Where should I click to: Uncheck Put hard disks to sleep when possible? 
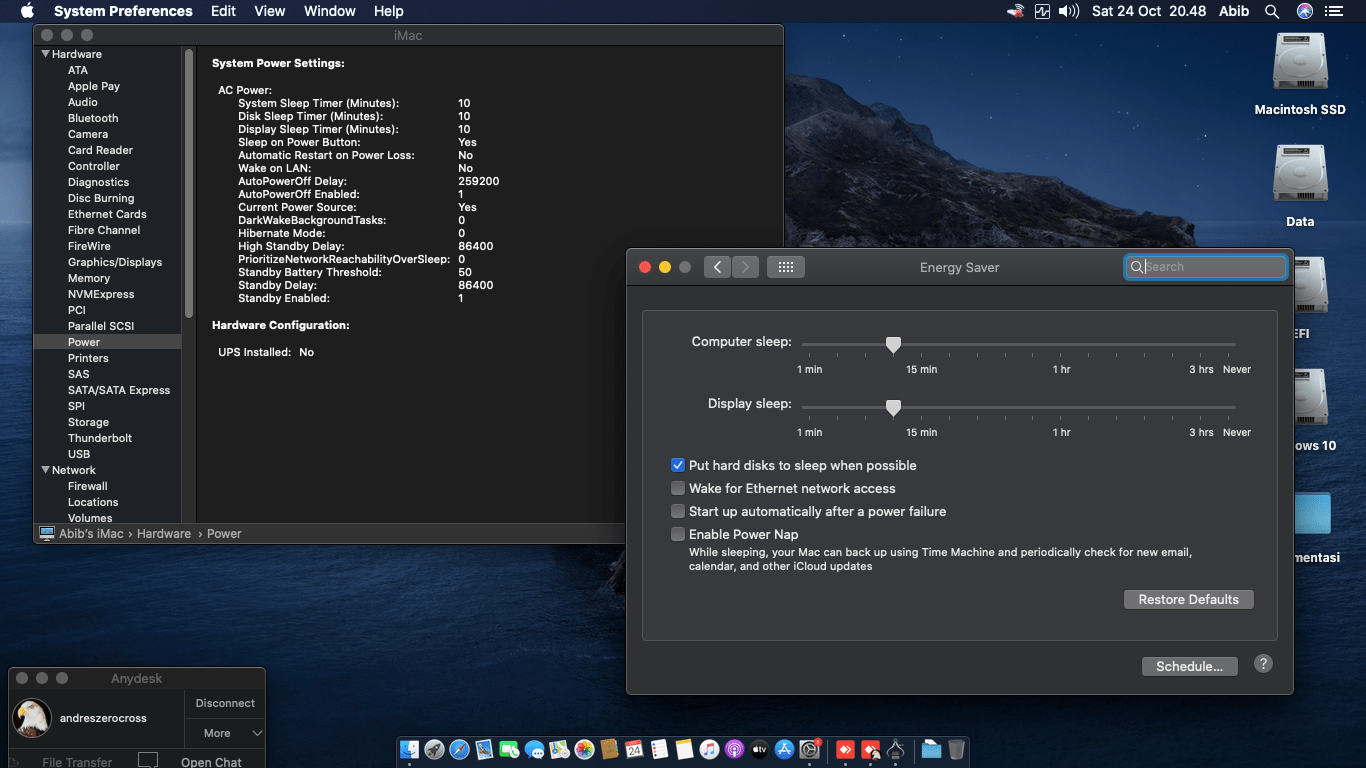pos(678,465)
